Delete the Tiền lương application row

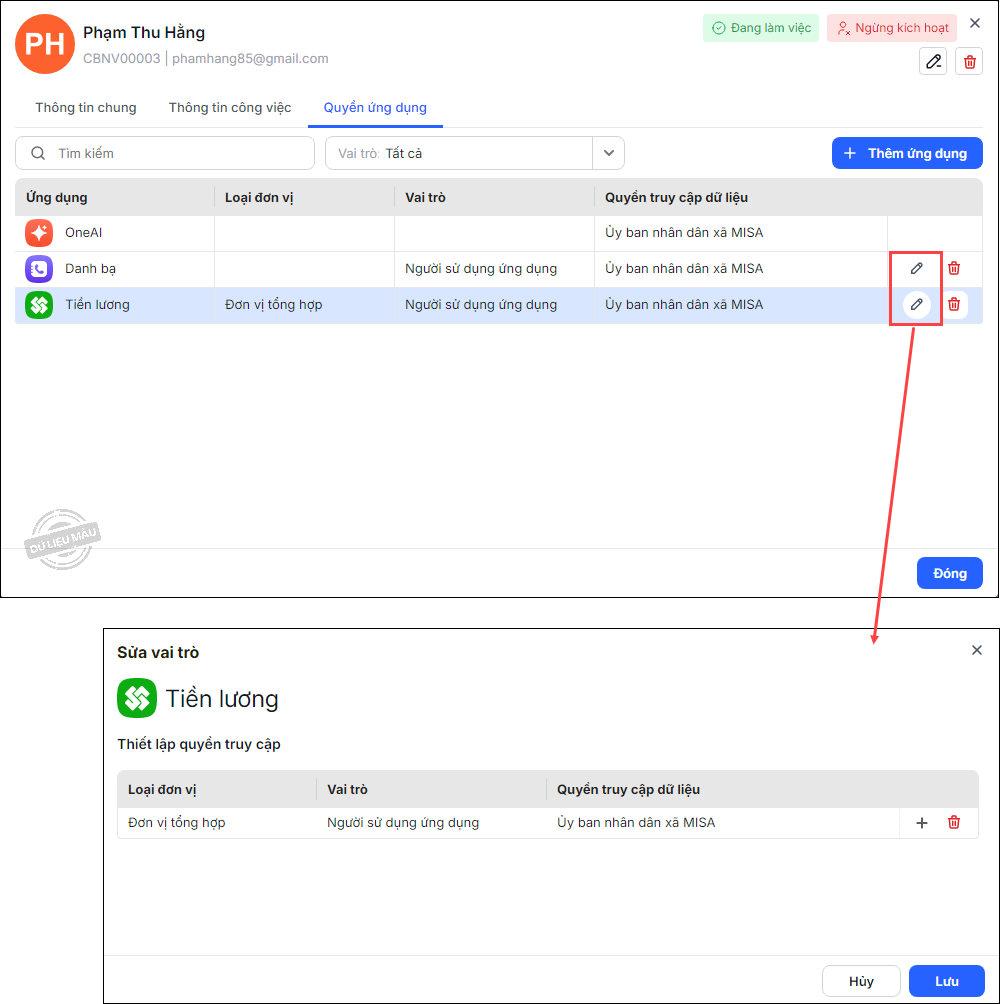[x=954, y=304]
